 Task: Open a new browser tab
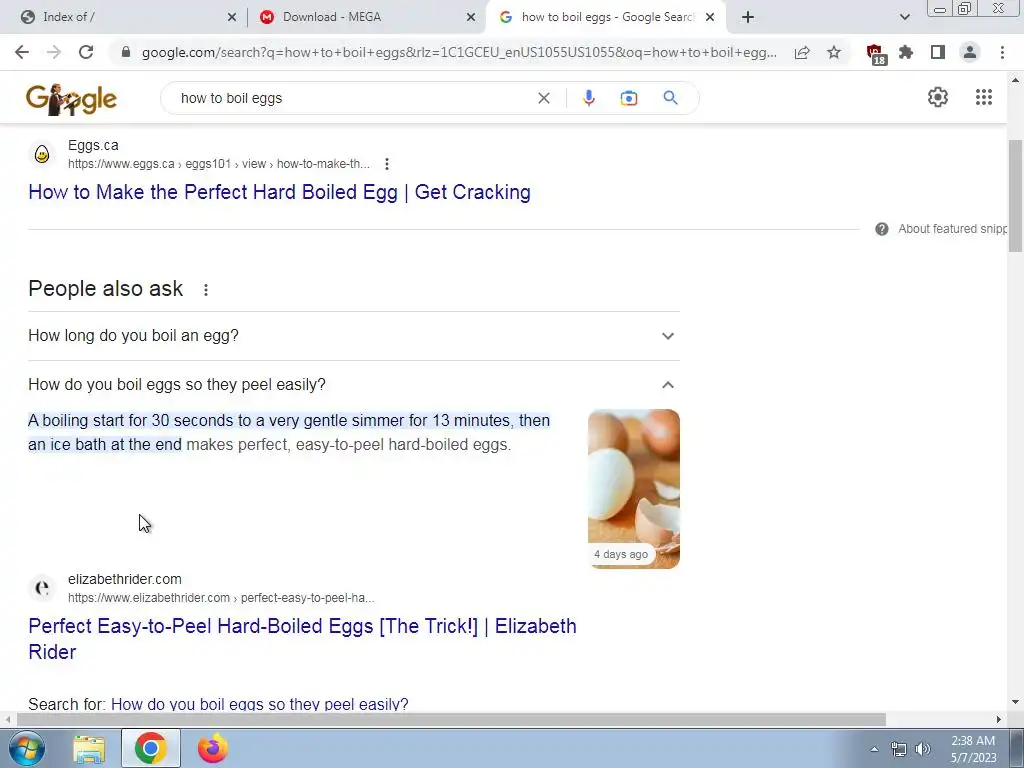pyautogui.click(x=748, y=17)
